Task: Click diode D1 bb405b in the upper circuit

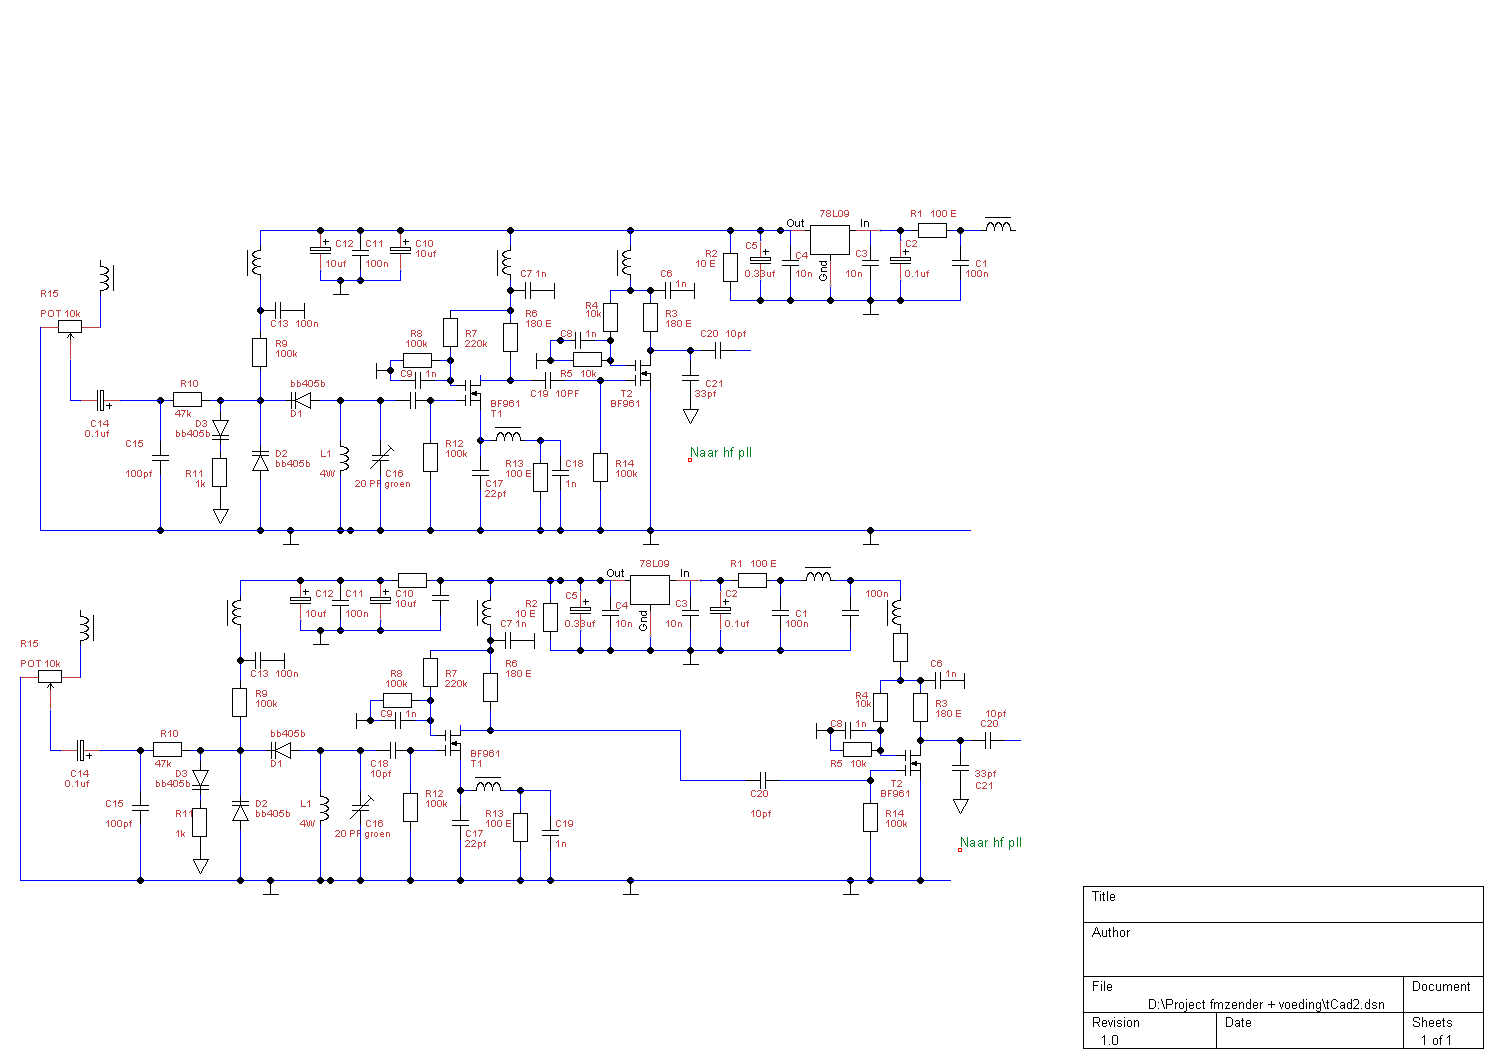Action: pyautogui.click(x=300, y=400)
